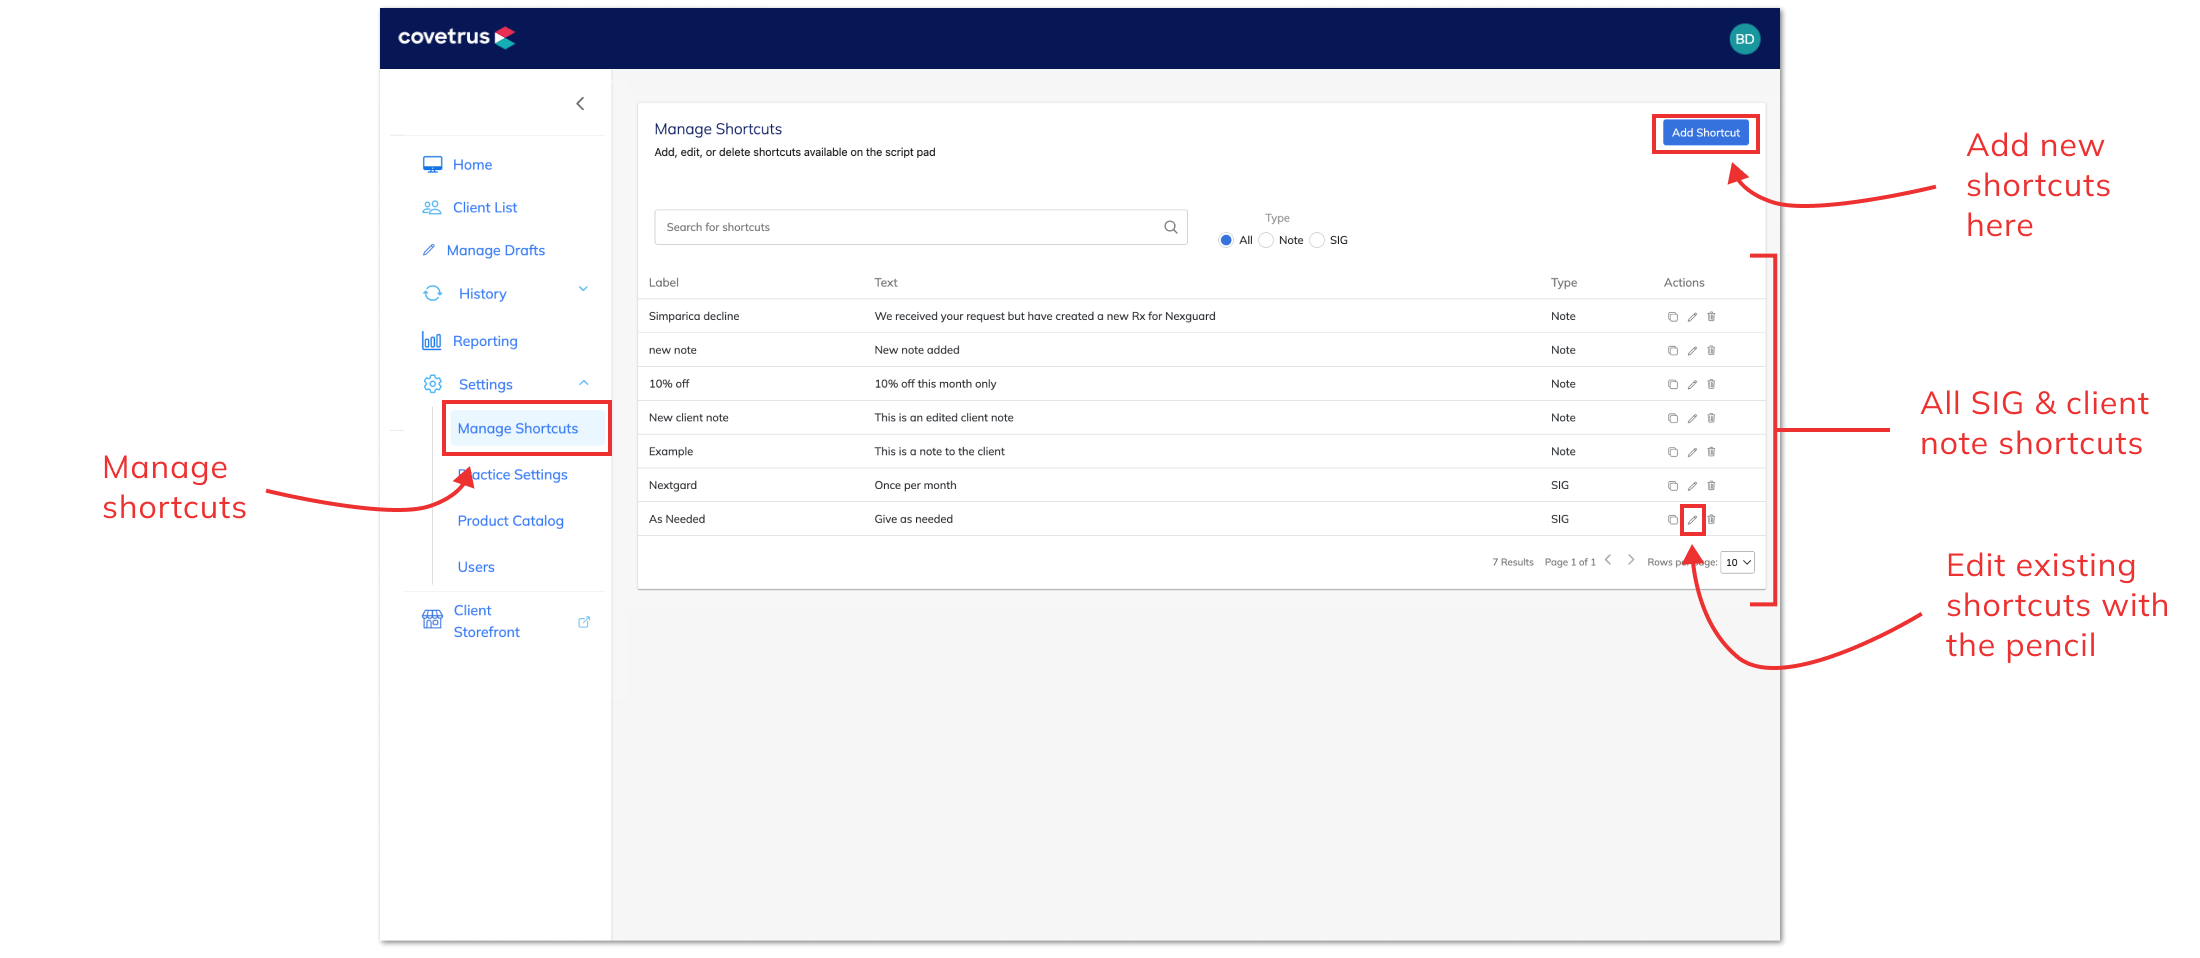2200x958 pixels.
Task: Click the Client Storefront store icon
Action: coord(432,620)
